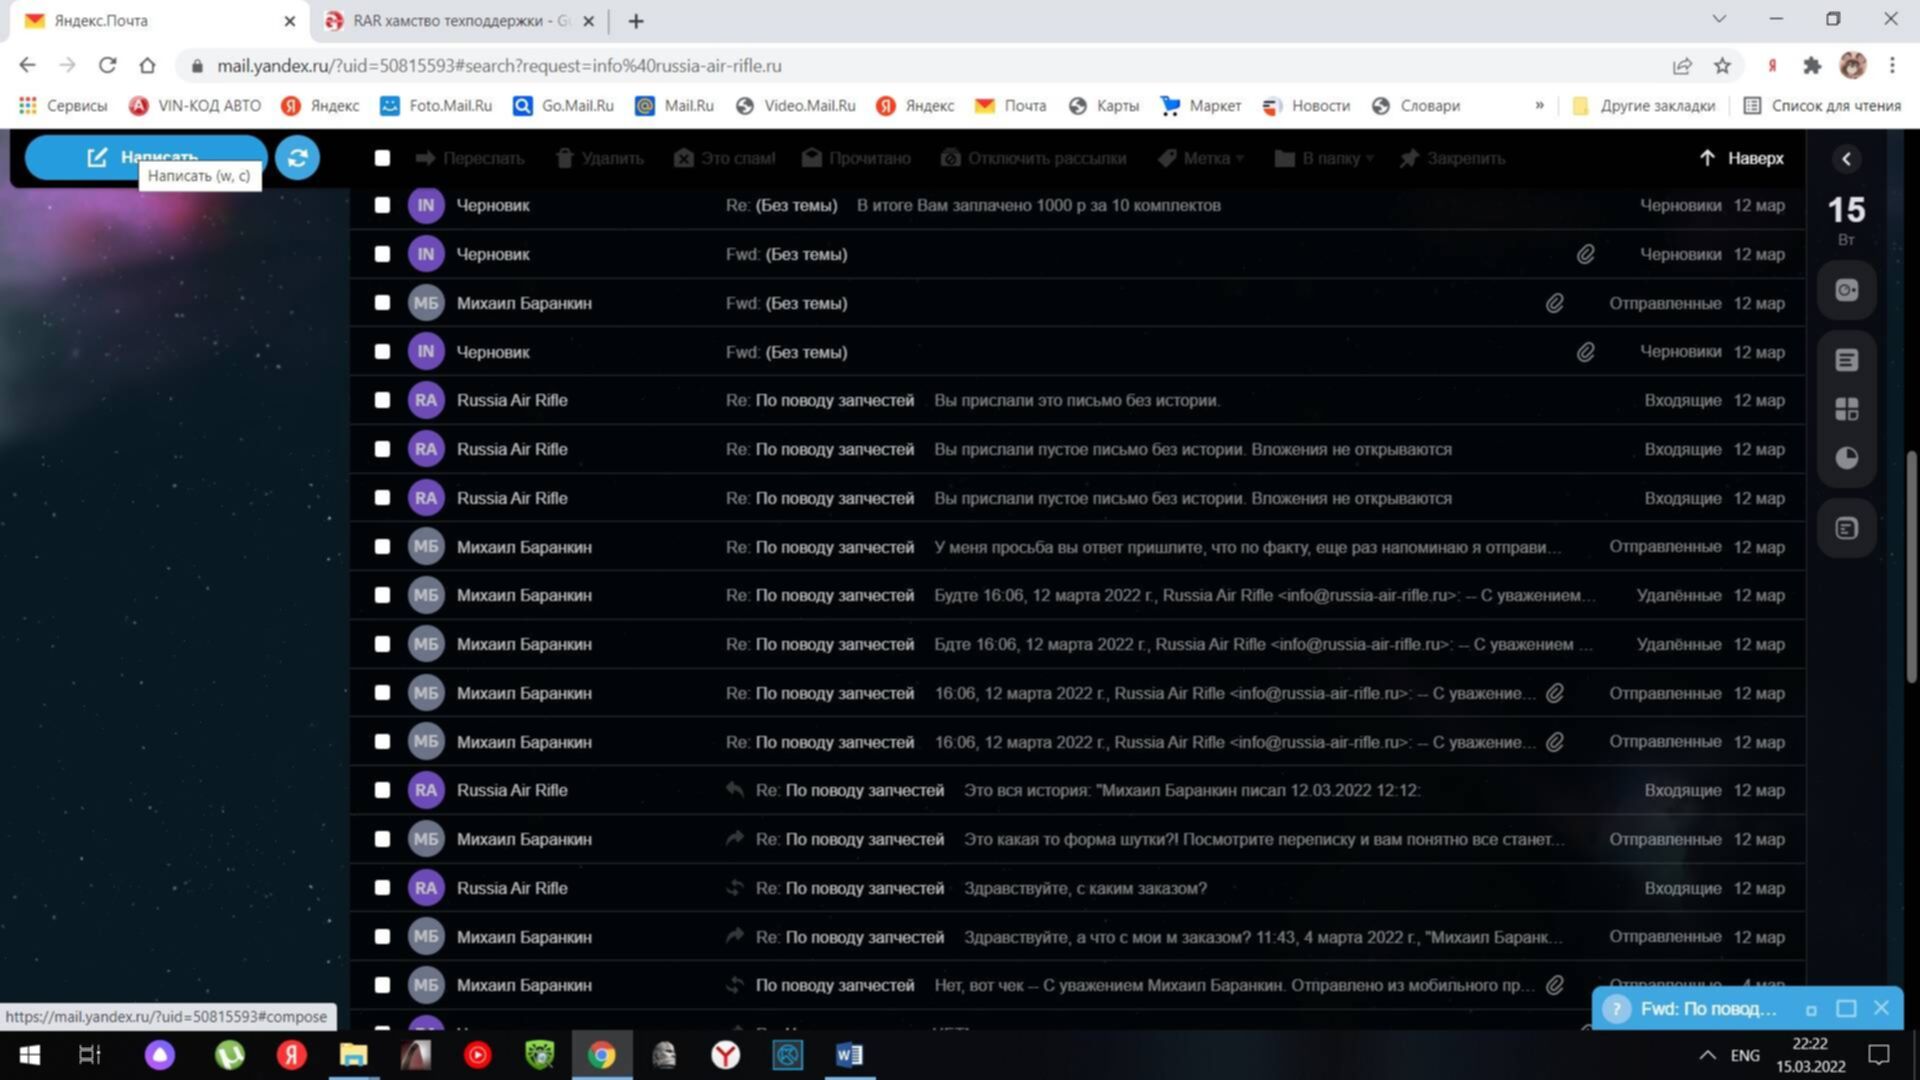
Task: Bookmark this page with star icon
Action: point(1722,66)
